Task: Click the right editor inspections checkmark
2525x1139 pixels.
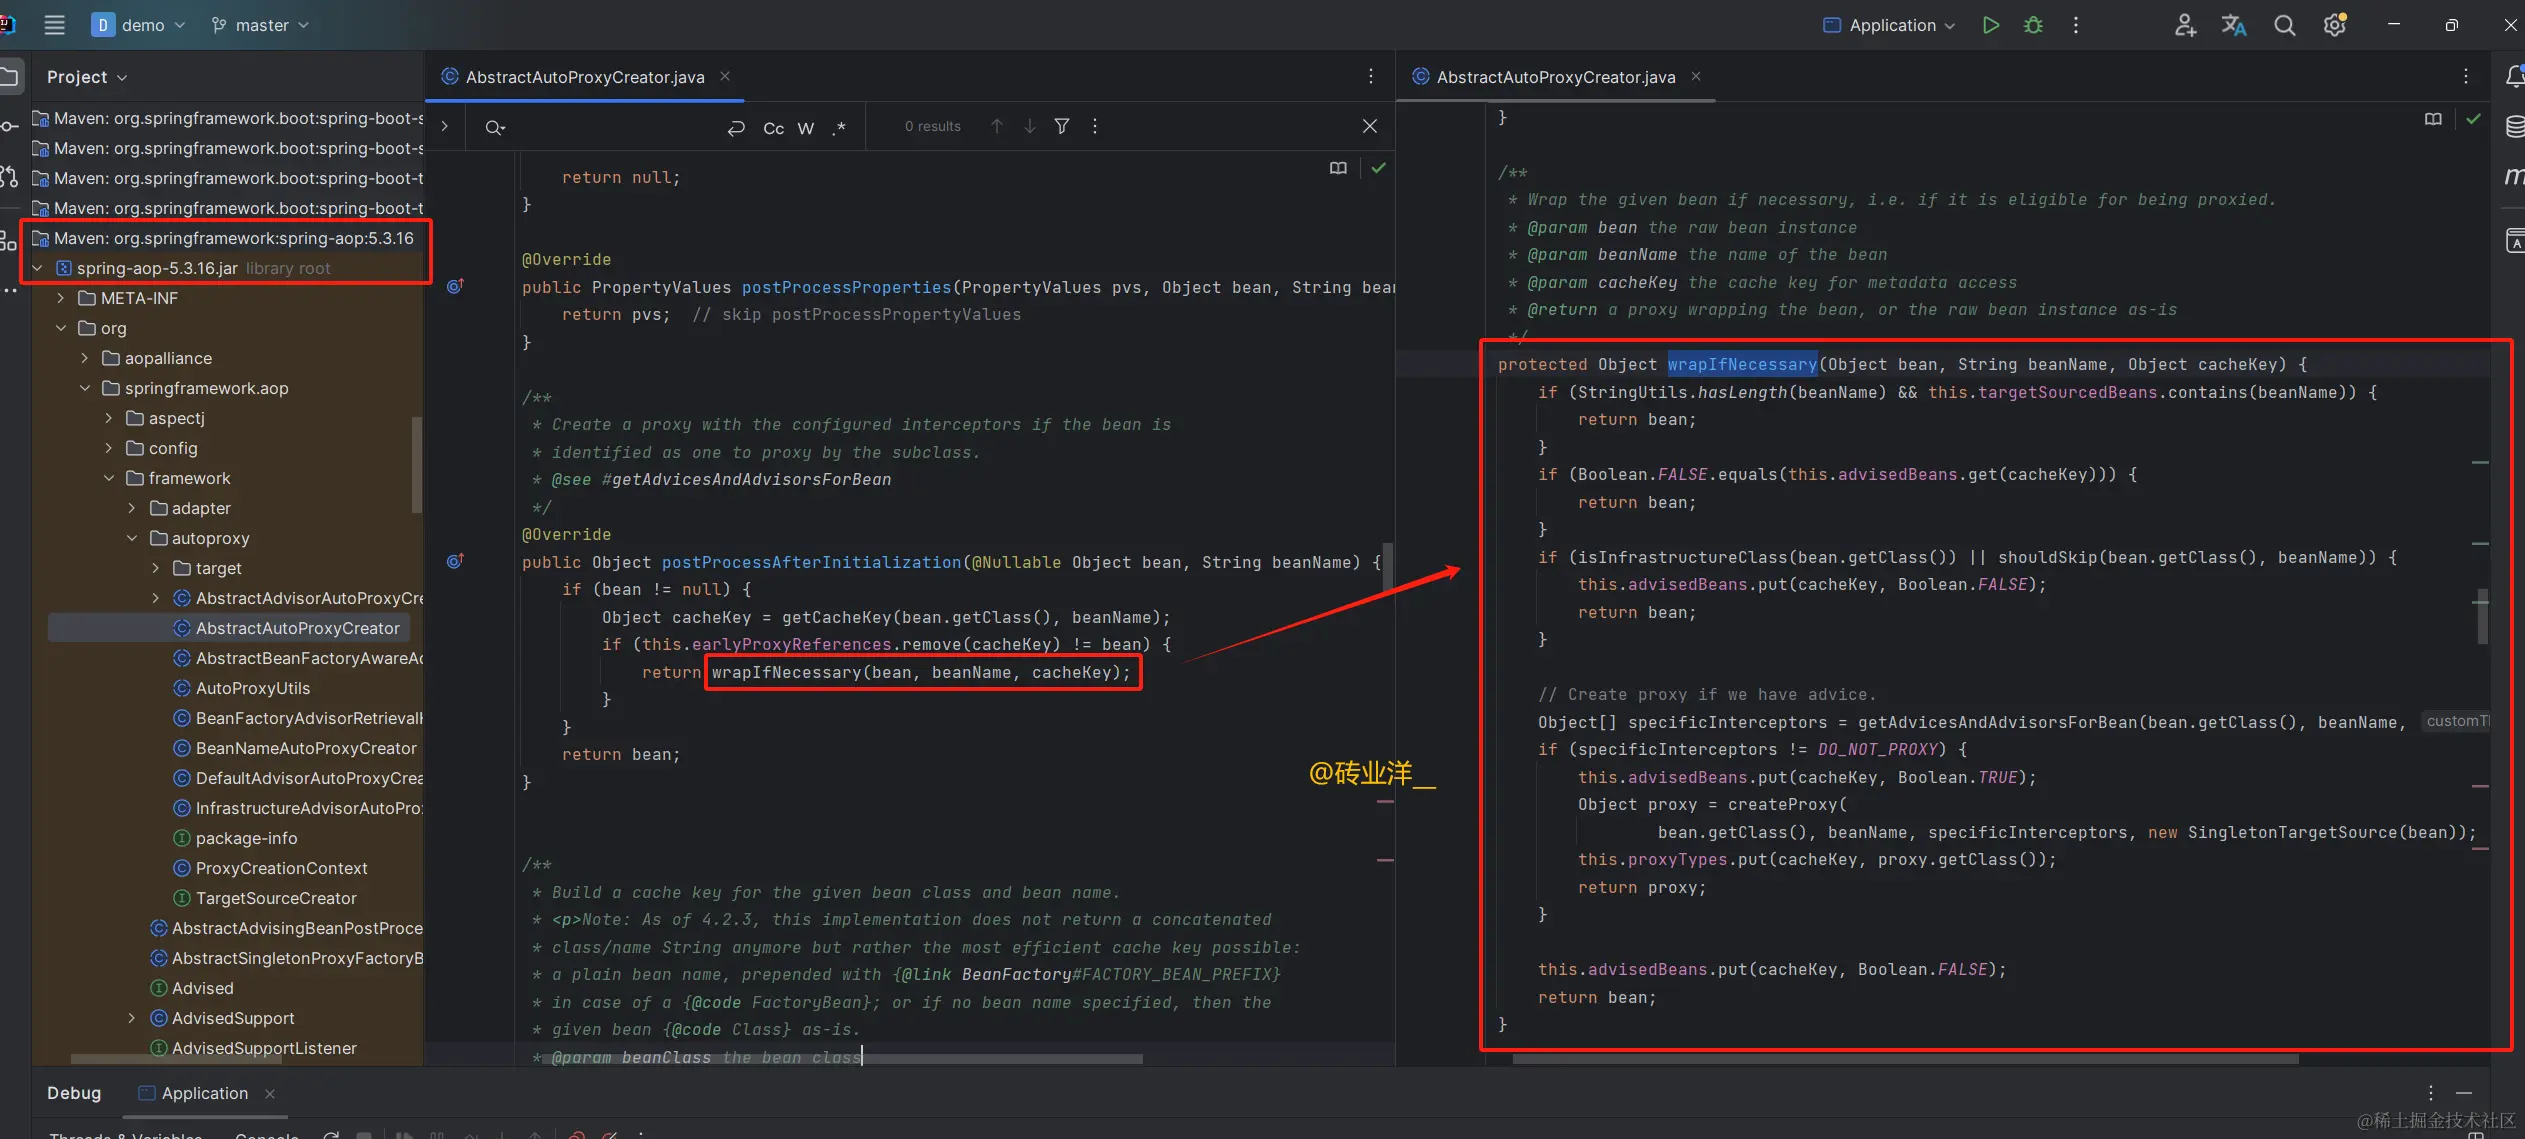Action: pyautogui.click(x=2474, y=119)
